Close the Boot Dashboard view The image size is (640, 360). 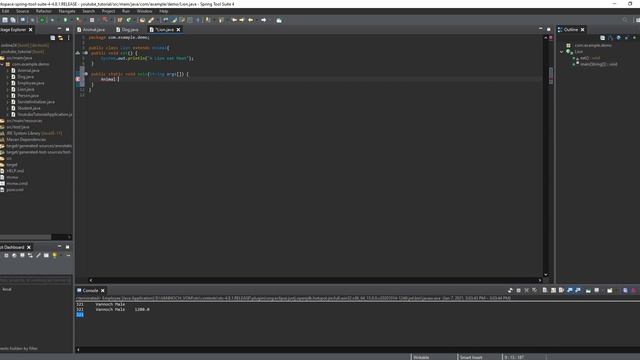tap(29, 247)
